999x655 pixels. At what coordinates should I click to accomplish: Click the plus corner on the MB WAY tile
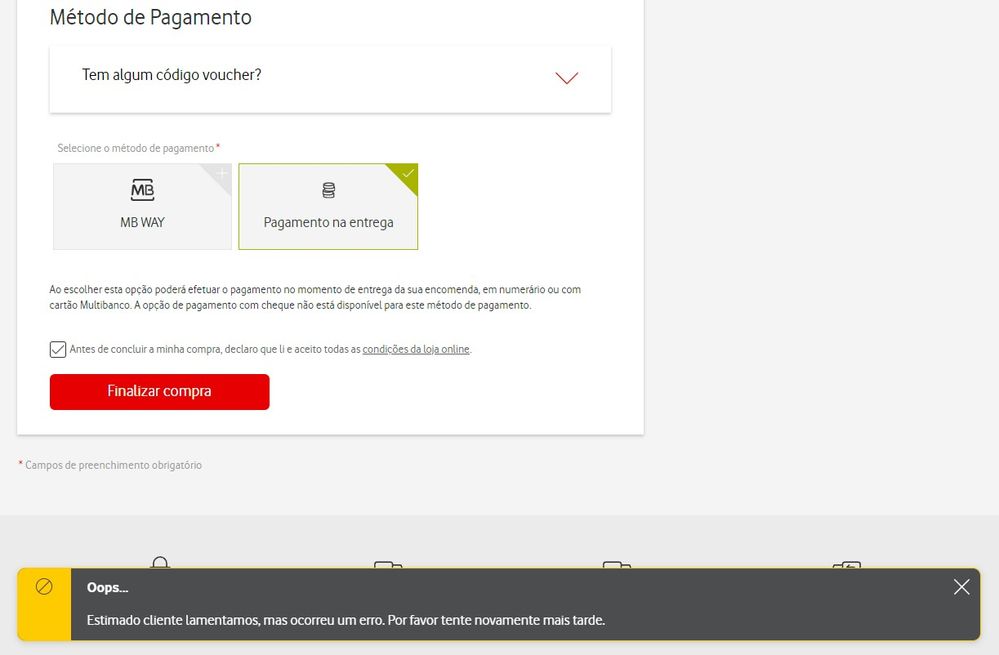(222, 173)
